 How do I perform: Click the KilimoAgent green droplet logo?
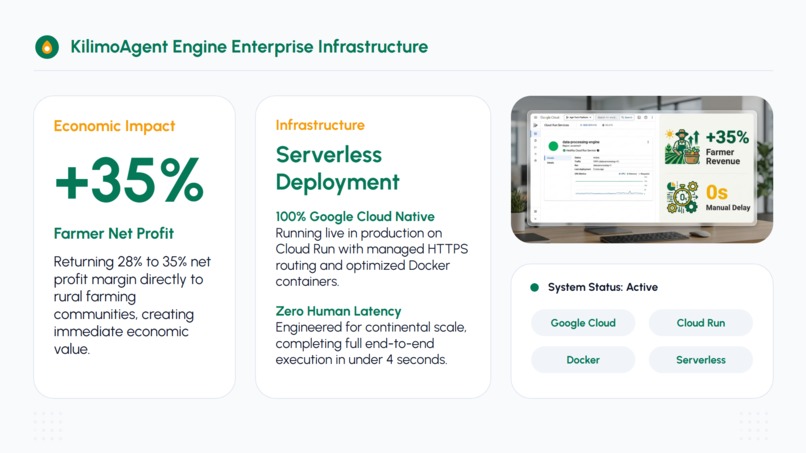47,47
